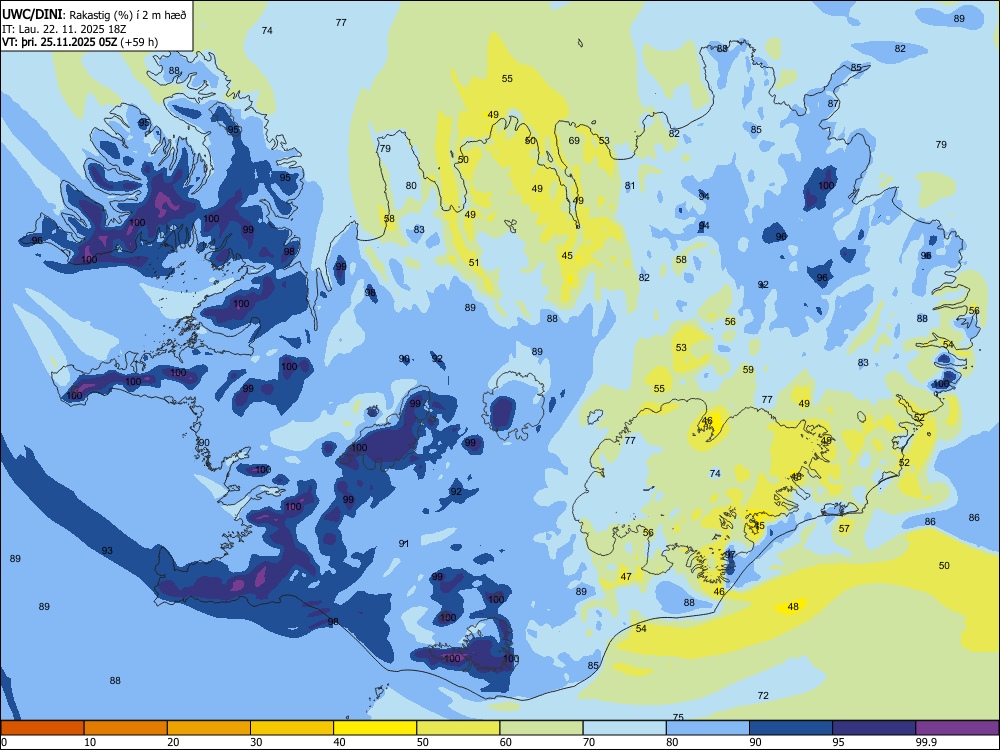Viewport: 1000px width, 750px height.
Task: Click the legend tick label "20"
Action: point(173,742)
